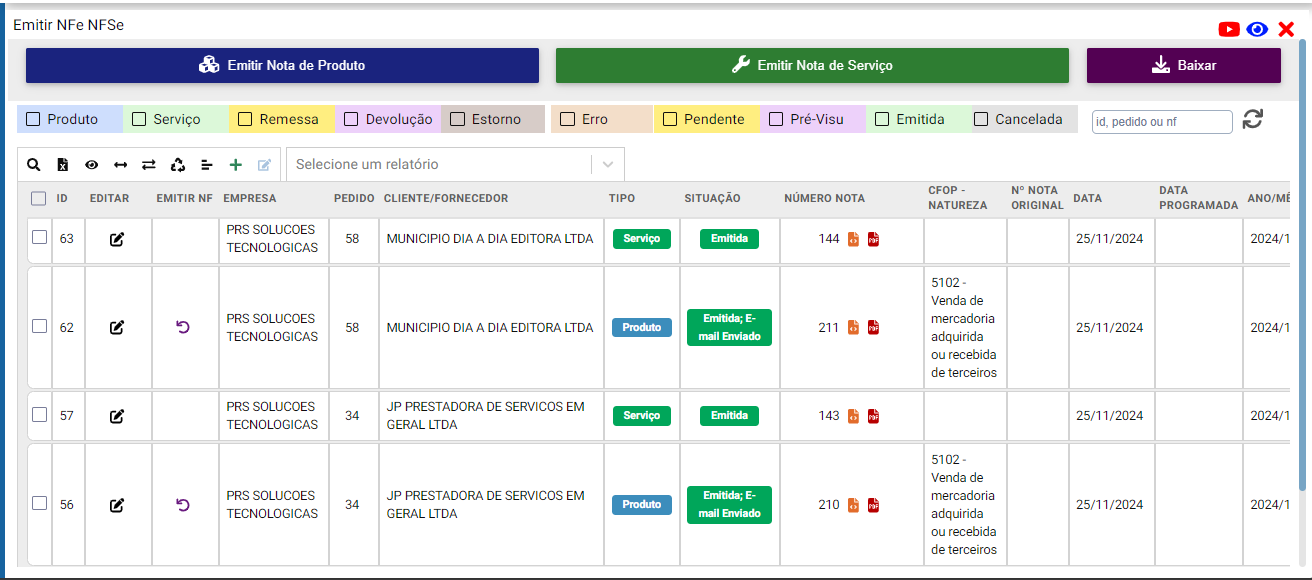Screen dimensions: 1312x580
Task: Click the search magnifier icon in toolbar
Action: pyautogui.click(x=34, y=165)
